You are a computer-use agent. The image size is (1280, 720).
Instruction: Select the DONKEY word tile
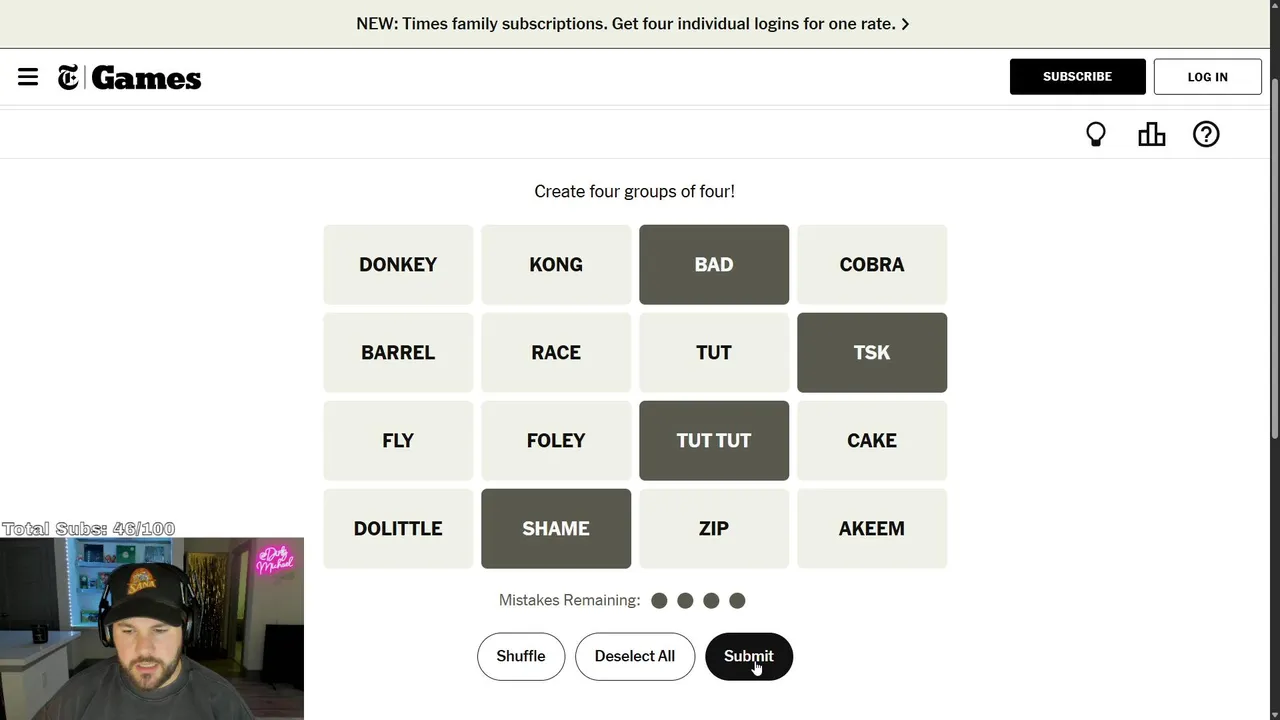pos(398,264)
